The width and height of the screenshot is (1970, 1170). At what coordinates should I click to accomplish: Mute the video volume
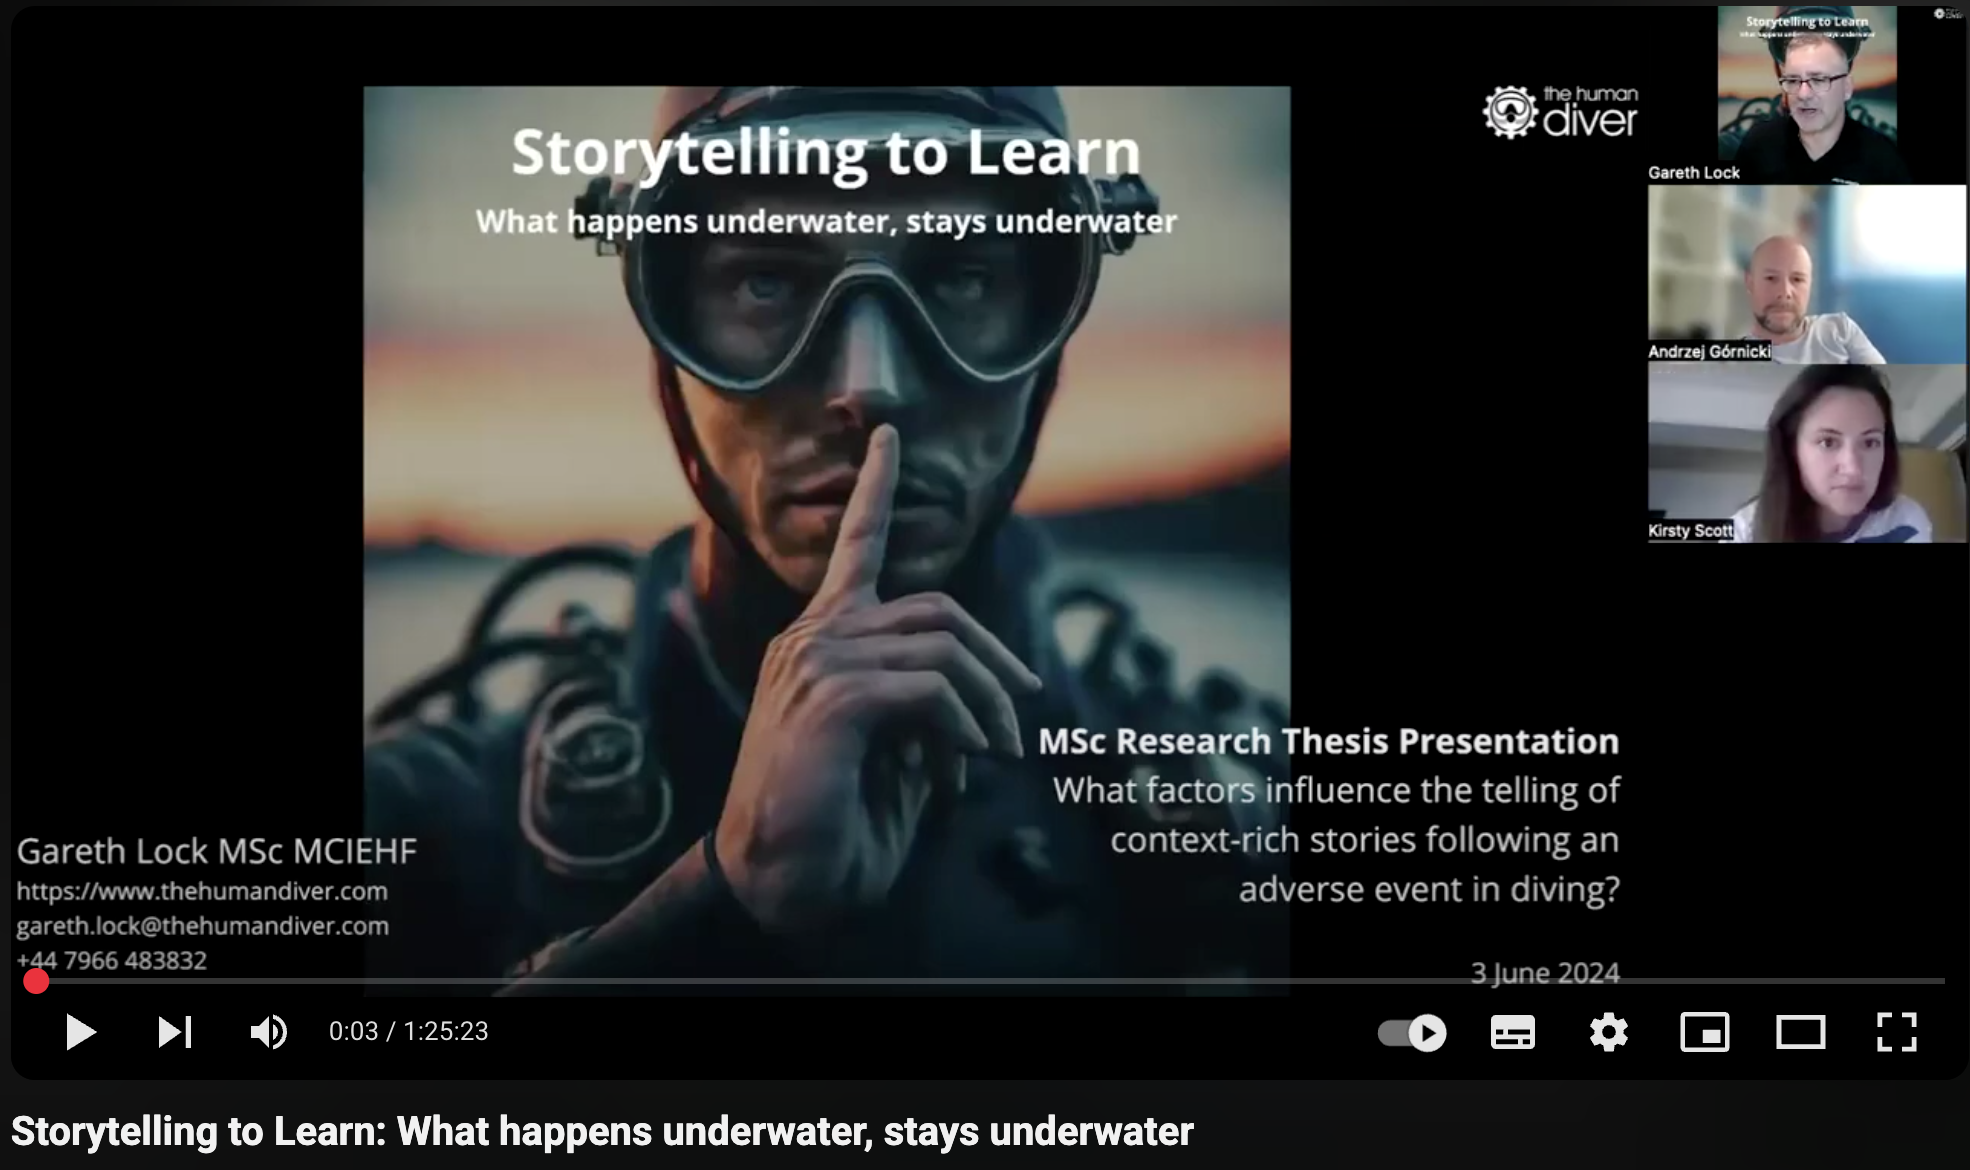[268, 1032]
